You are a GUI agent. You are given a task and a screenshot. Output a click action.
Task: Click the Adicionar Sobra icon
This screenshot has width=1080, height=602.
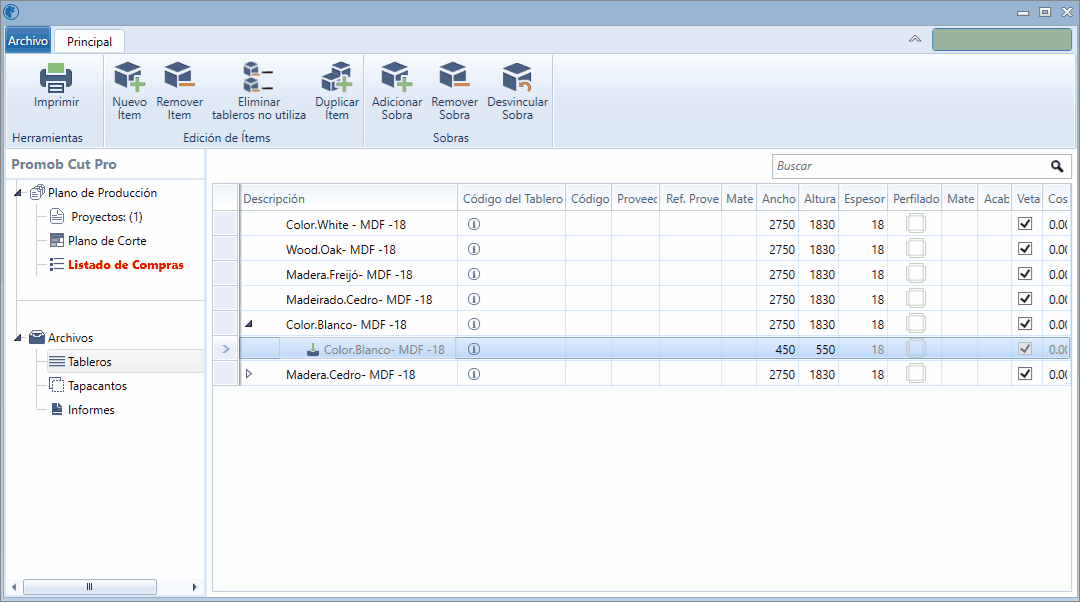pyautogui.click(x=397, y=77)
